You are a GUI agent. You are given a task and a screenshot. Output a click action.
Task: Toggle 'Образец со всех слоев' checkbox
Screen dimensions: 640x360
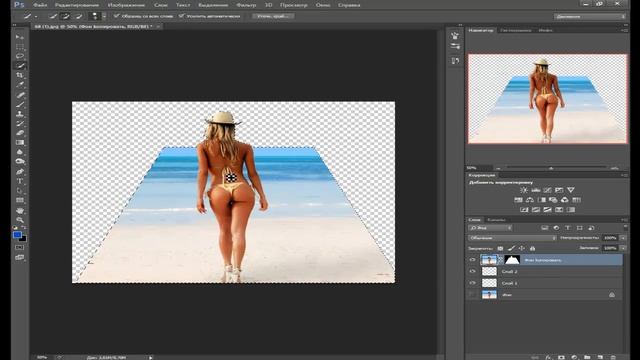coord(116,16)
